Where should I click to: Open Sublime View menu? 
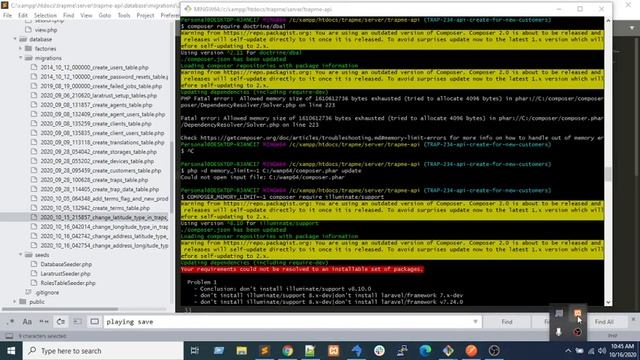pos(86,15)
